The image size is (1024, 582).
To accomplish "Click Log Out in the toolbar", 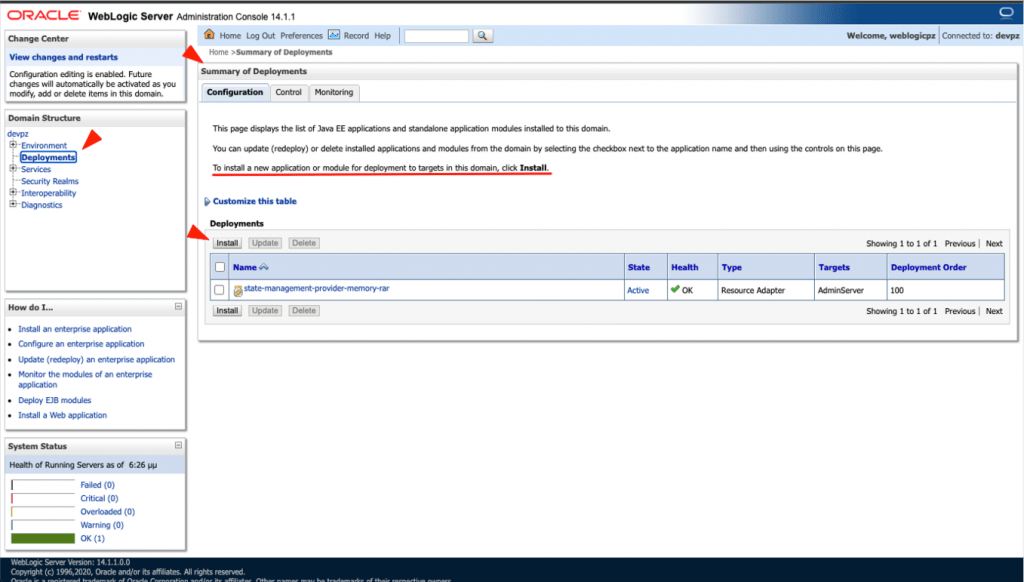I will click(261, 36).
